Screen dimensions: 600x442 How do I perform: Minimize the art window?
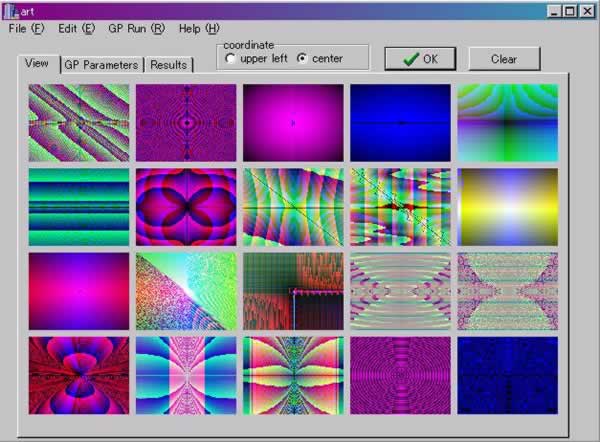(554, 11)
